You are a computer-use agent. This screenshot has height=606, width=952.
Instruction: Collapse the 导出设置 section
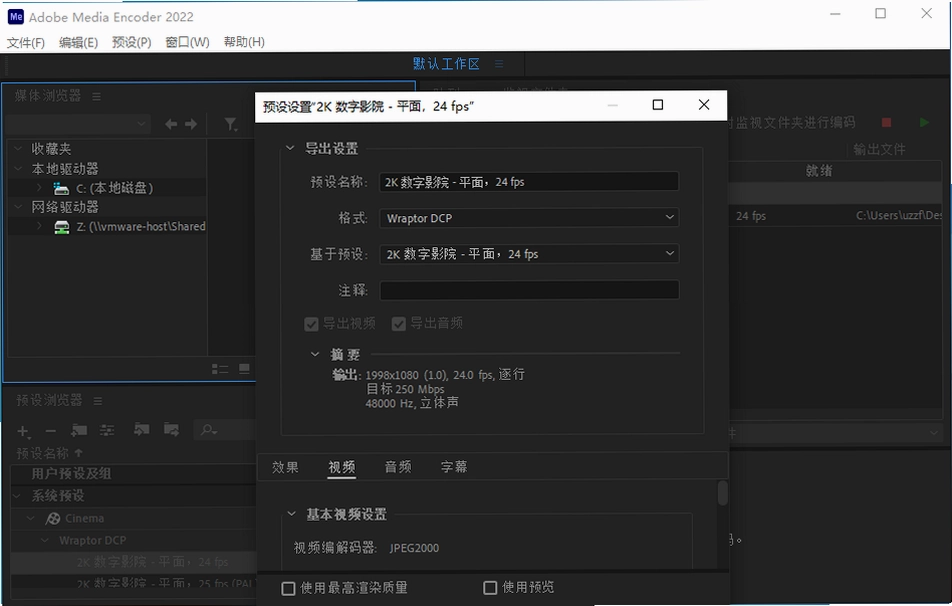click(x=290, y=148)
